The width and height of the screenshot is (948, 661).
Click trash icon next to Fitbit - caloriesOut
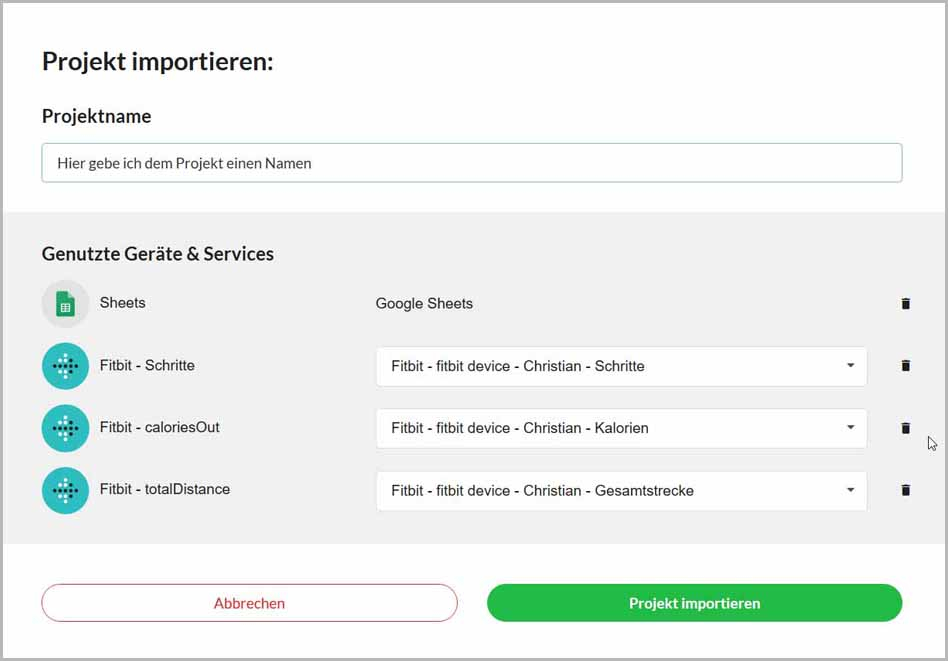[905, 428]
